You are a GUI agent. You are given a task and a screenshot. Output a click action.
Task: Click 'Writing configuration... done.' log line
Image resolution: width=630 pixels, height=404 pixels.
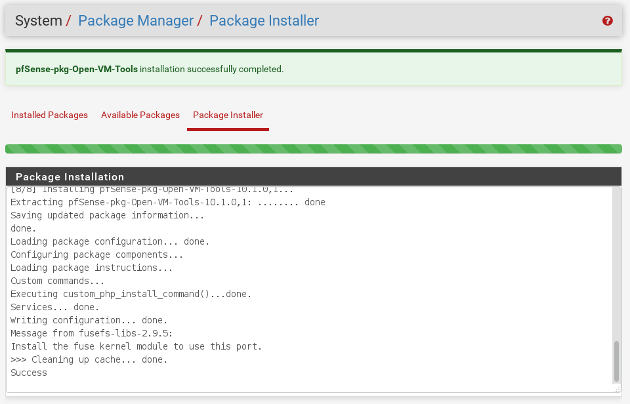89,320
